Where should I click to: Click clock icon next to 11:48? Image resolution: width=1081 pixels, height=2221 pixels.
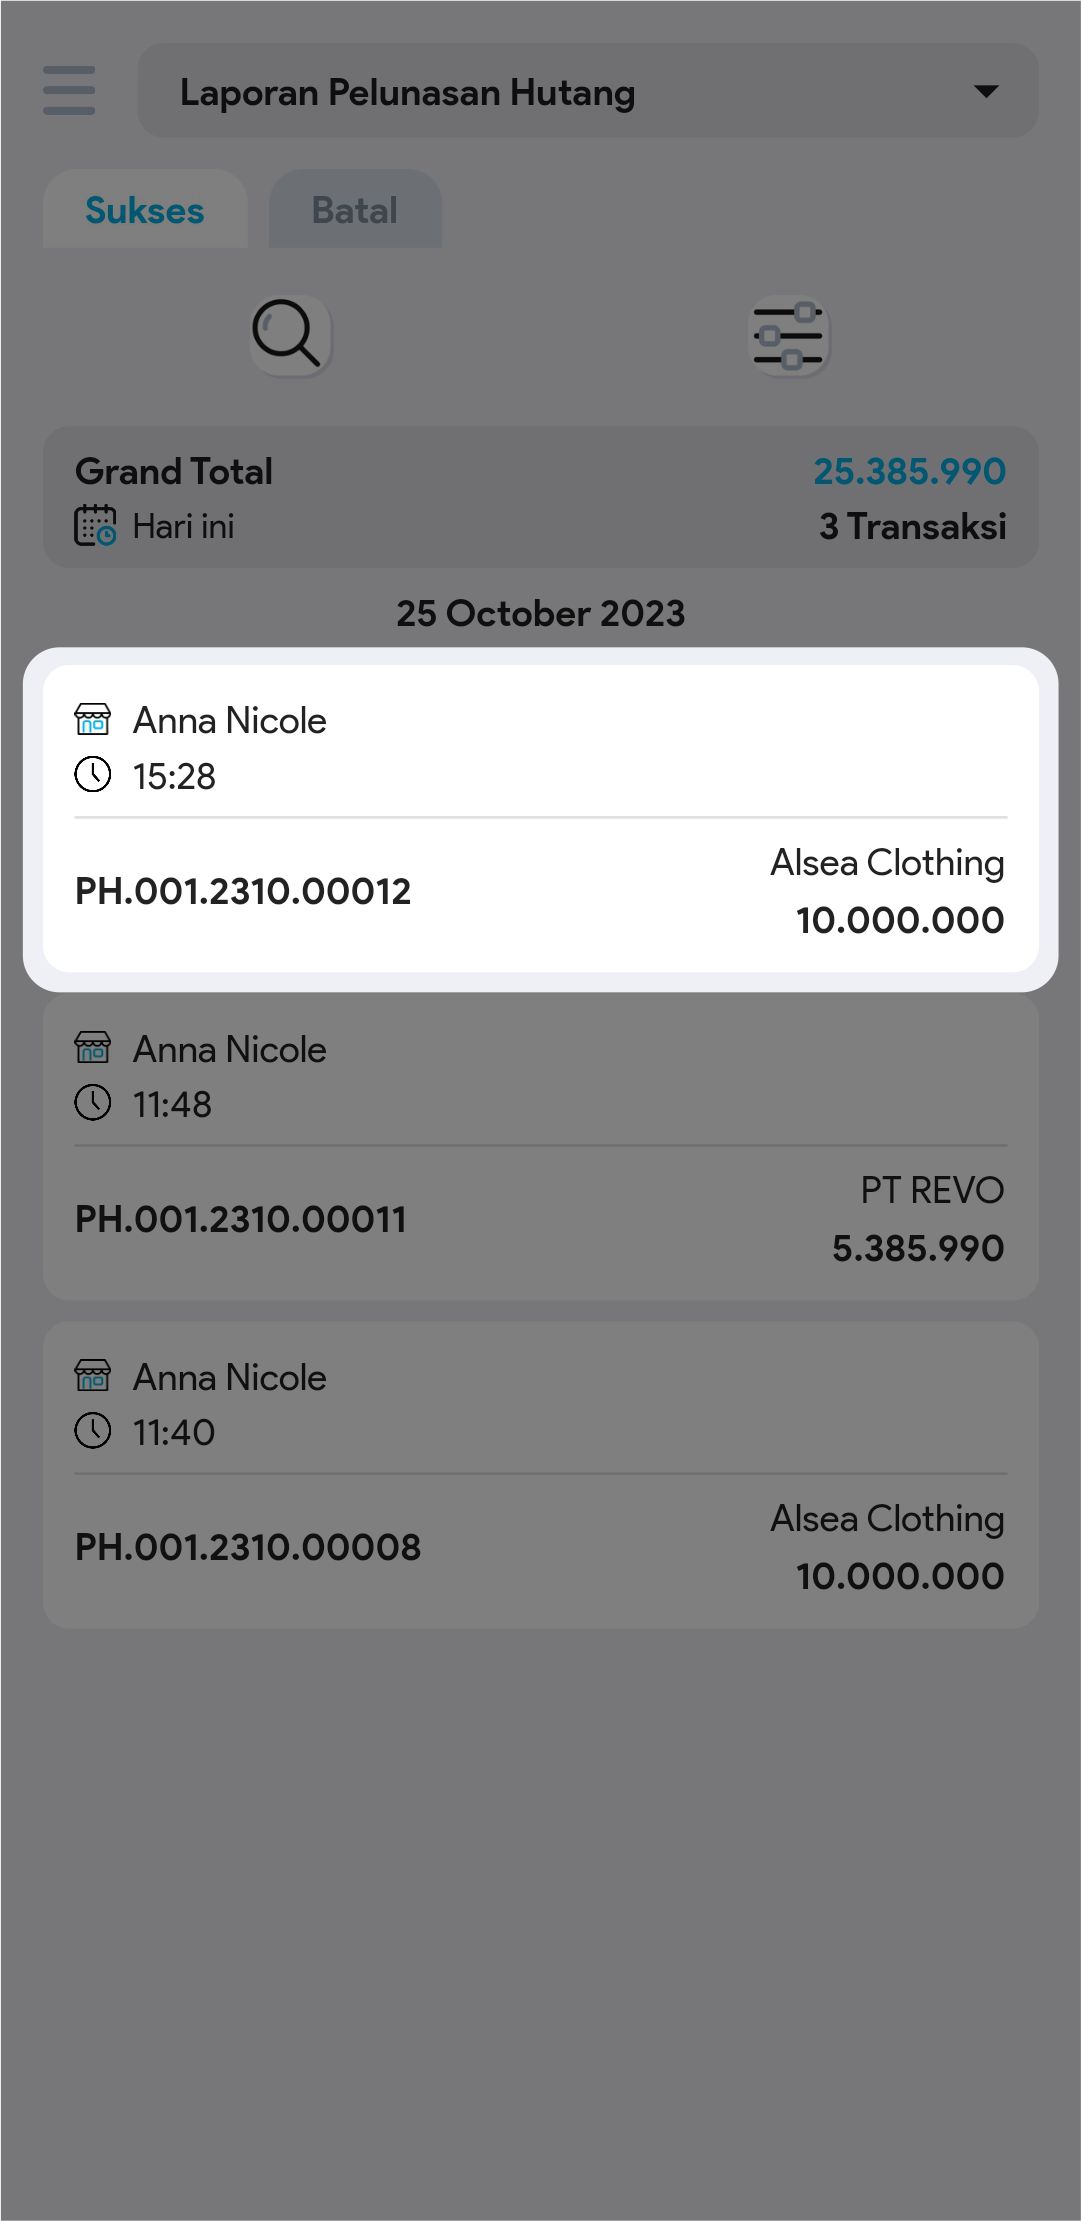pyautogui.click(x=93, y=1103)
